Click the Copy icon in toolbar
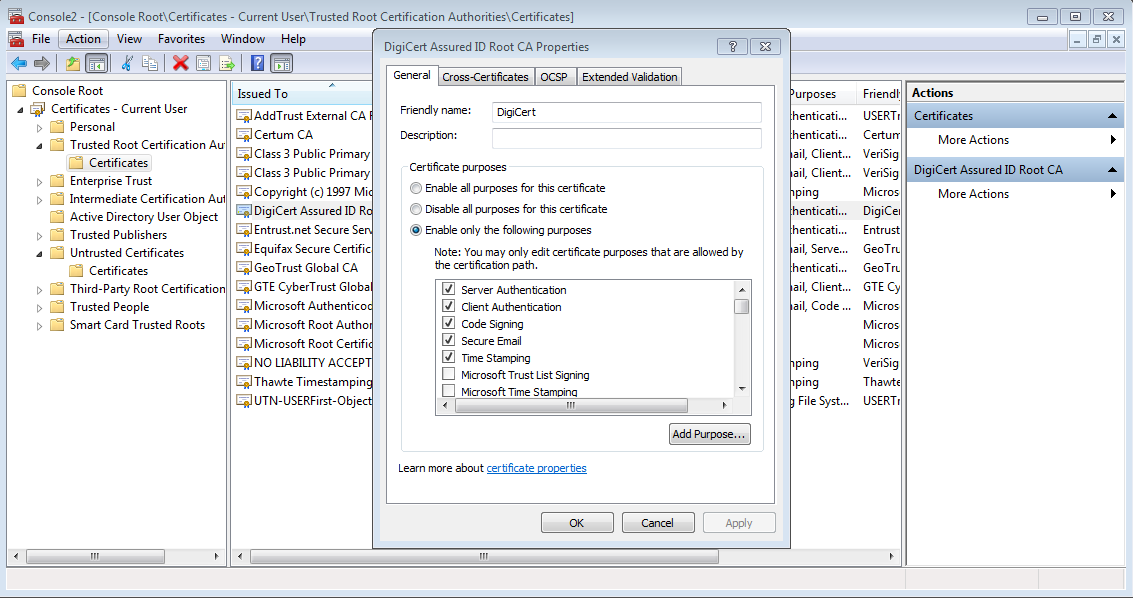 150,63
